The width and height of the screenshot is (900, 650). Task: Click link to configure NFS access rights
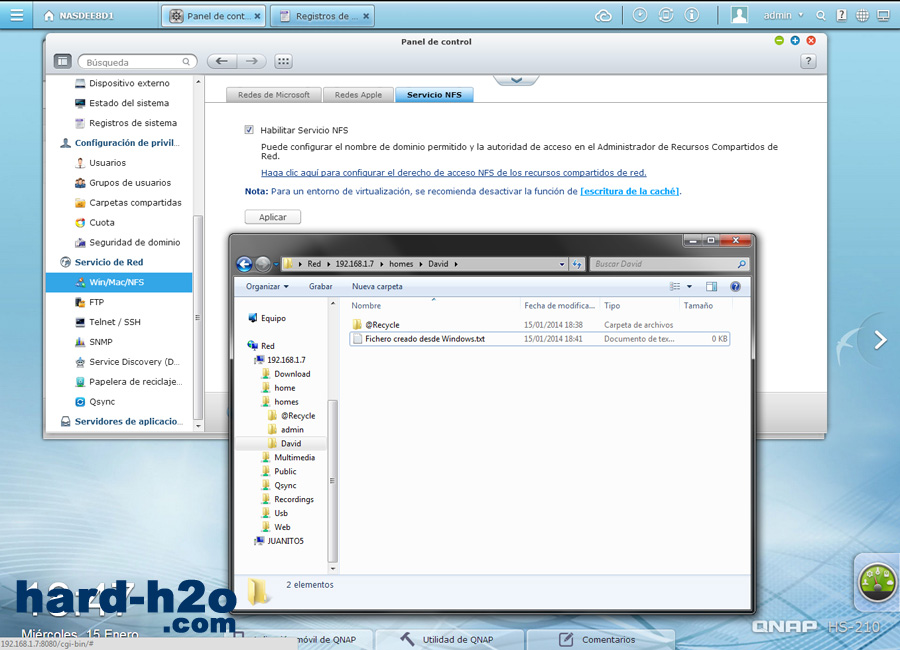[x=453, y=172]
